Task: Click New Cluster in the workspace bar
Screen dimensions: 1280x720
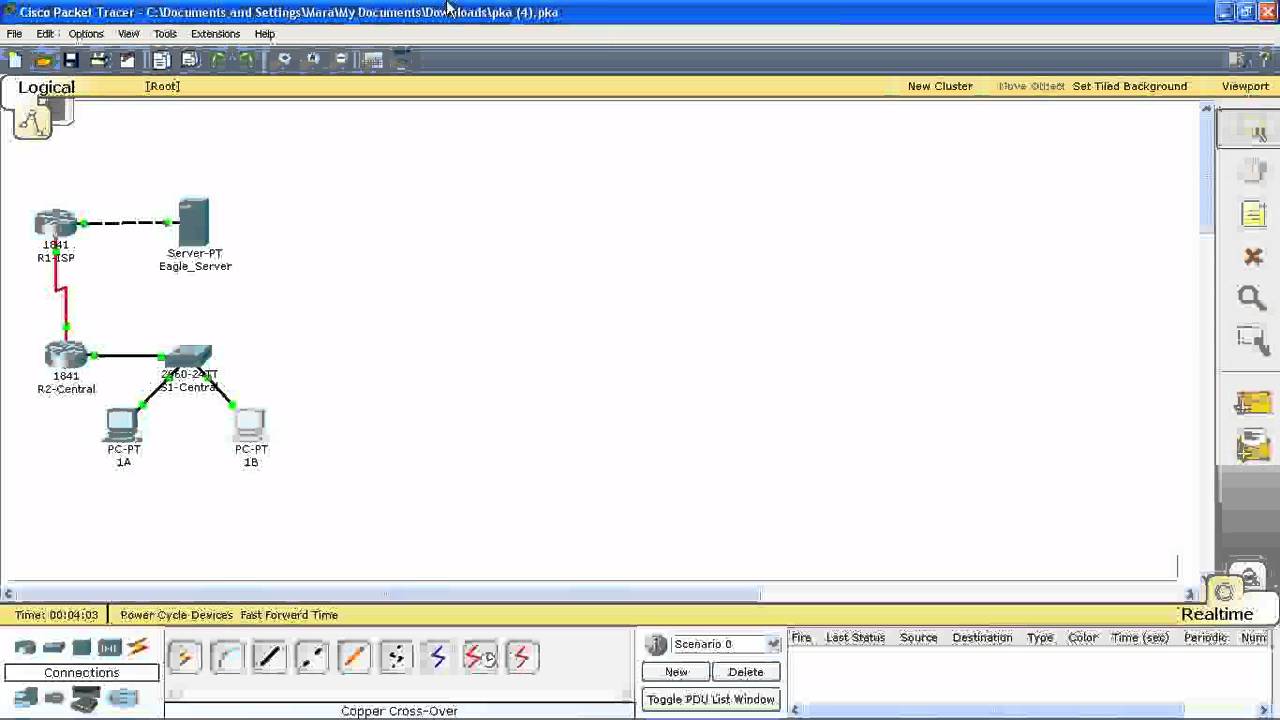Action: pos(940,86)
